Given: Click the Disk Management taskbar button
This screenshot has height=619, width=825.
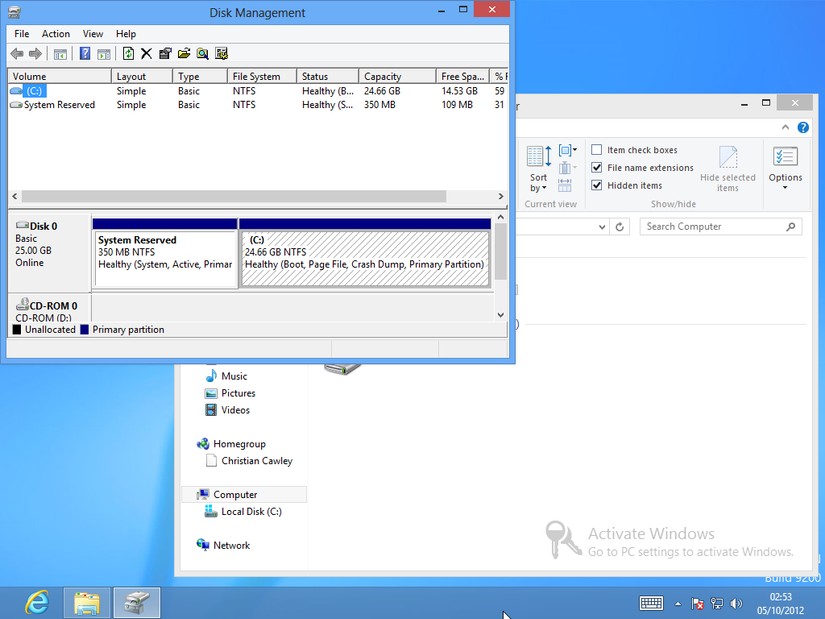Looking at the screenshot, I should 137,603.
